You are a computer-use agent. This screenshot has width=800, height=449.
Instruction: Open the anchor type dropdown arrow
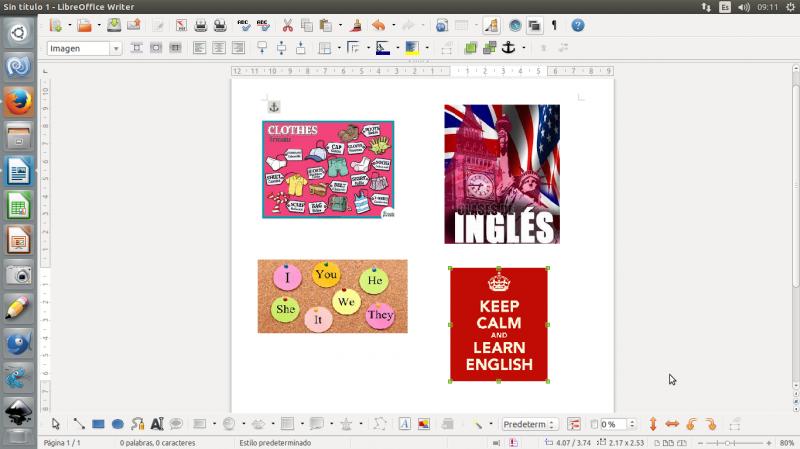(x=523, y=48)
